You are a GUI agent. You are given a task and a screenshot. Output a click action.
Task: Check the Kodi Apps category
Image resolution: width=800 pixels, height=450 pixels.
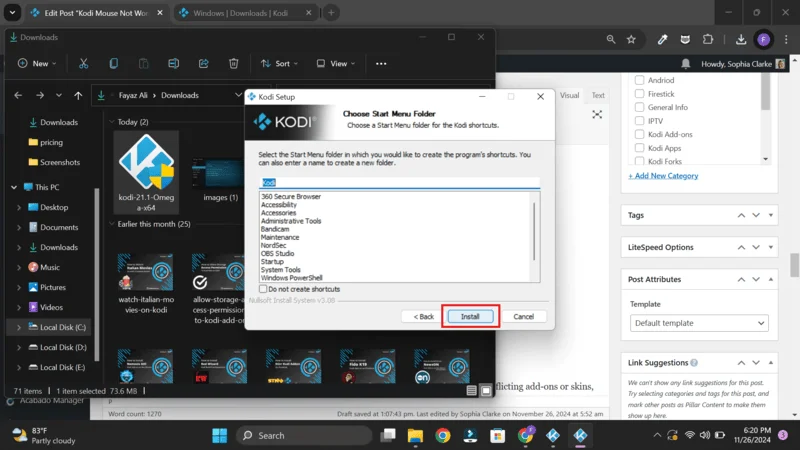[639, 148]
